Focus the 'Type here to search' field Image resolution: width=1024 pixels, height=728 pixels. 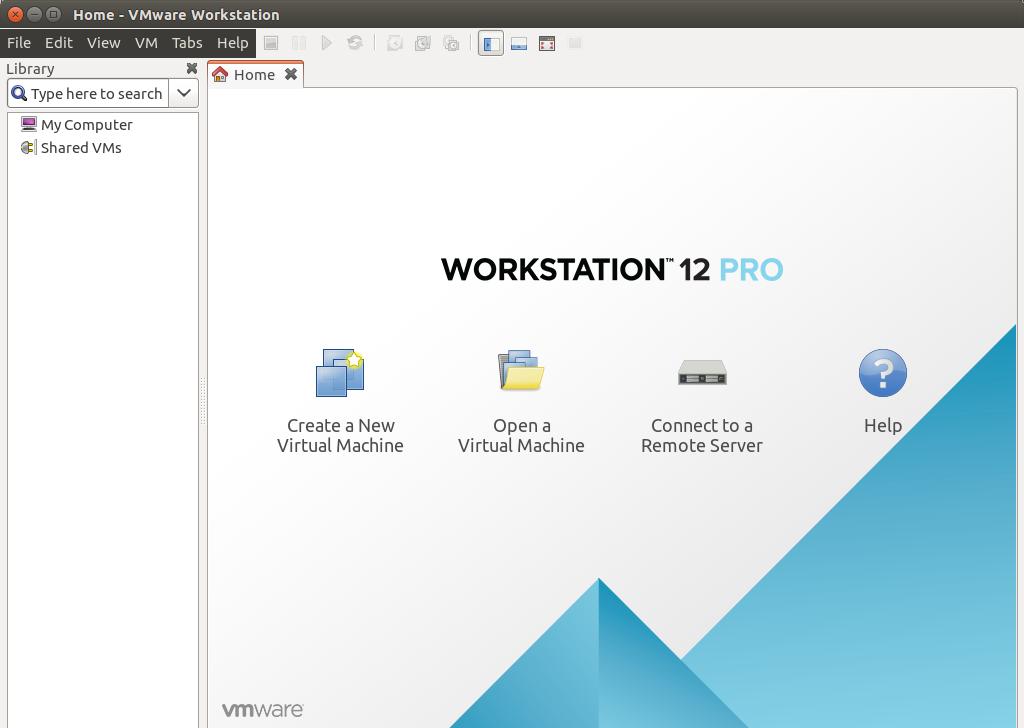[97, 94]
